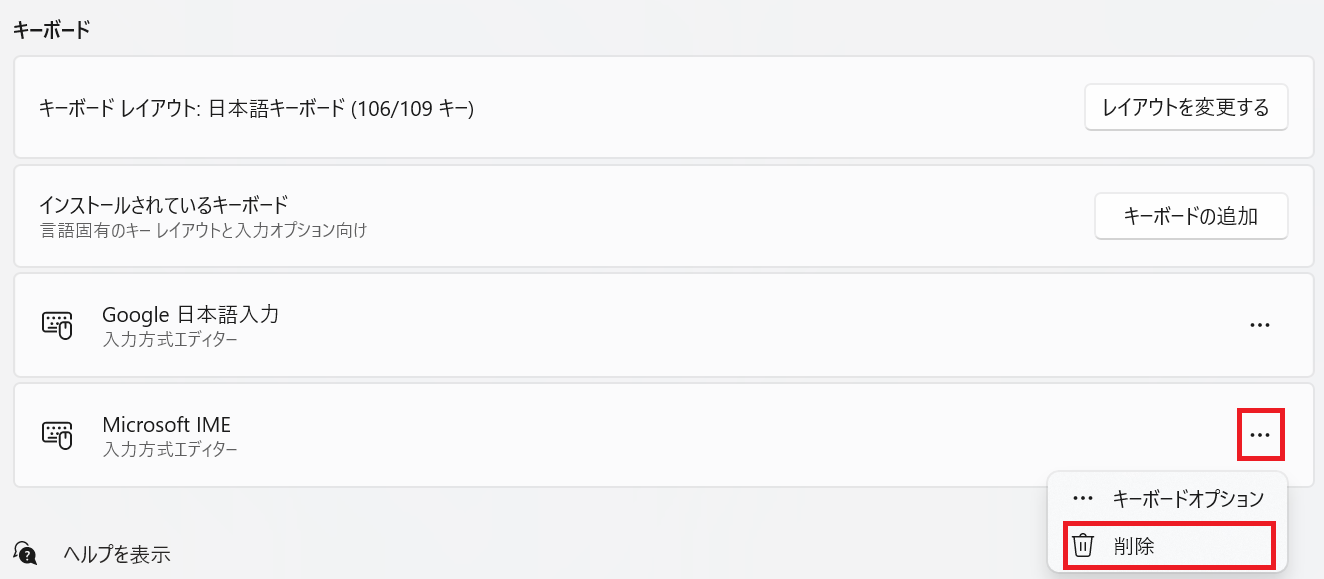Toggle the Microsoft IME more options button

tap(1260, 435)
